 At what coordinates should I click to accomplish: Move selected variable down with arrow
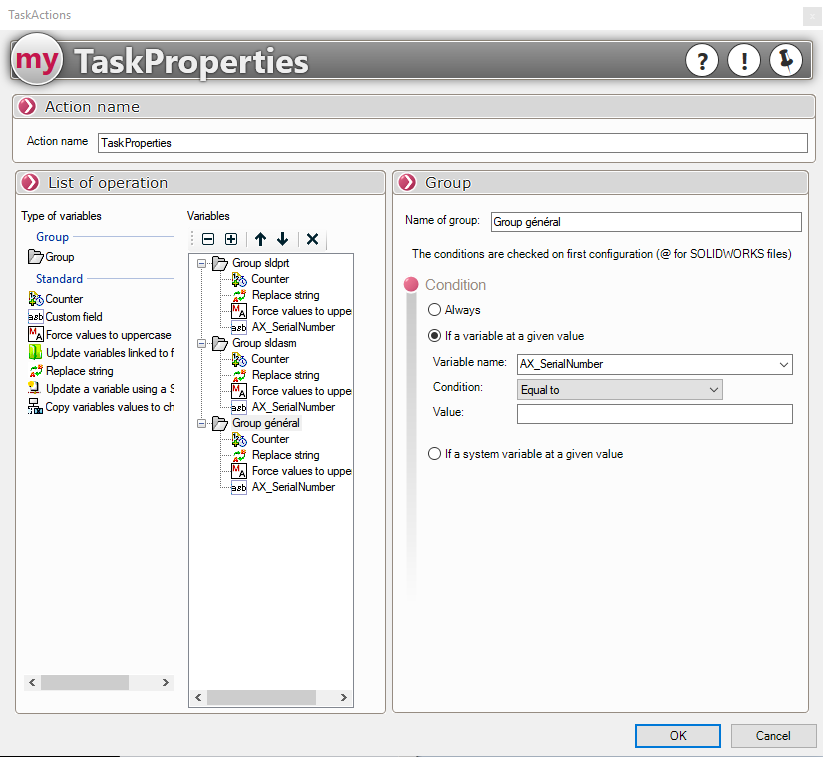pyautogui.click(x=283, y=239)
